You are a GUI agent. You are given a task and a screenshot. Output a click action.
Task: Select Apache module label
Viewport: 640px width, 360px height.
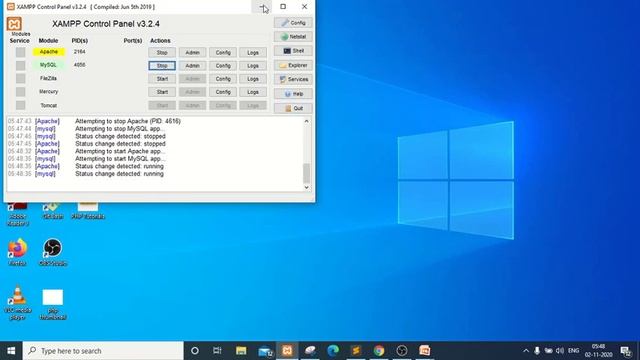click(49, 52)
